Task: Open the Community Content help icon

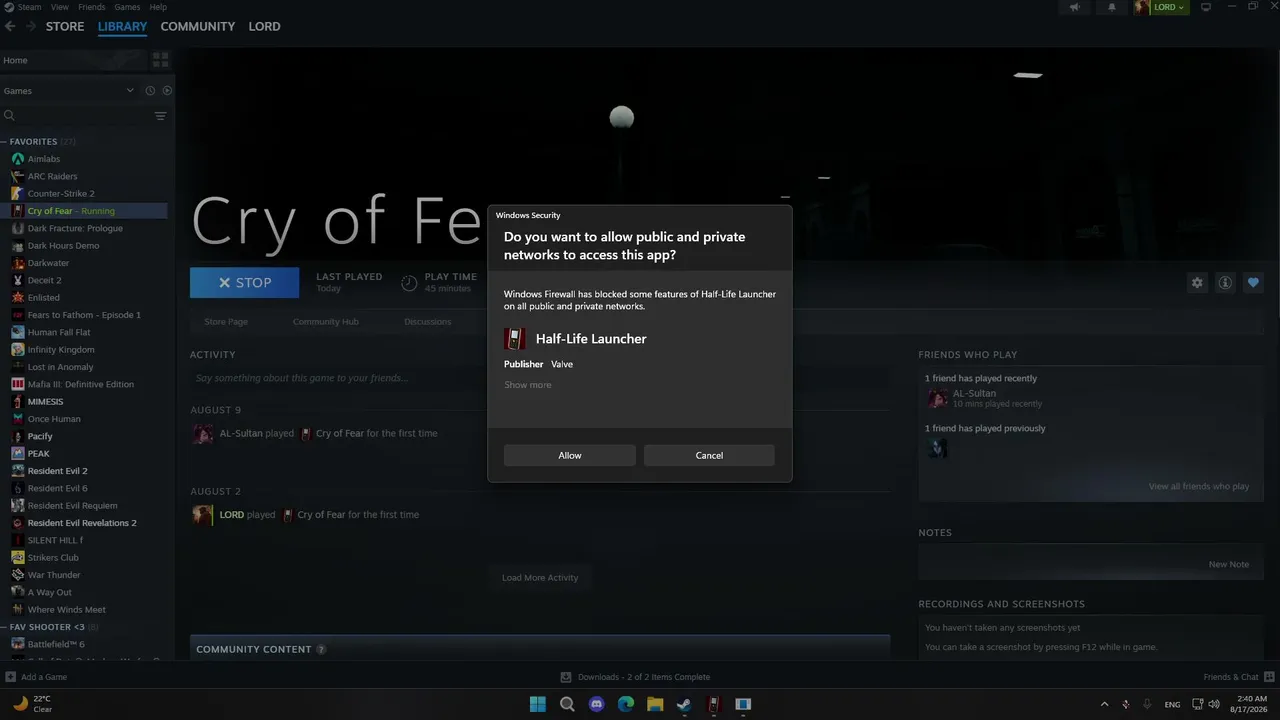Action: [321, 650]
